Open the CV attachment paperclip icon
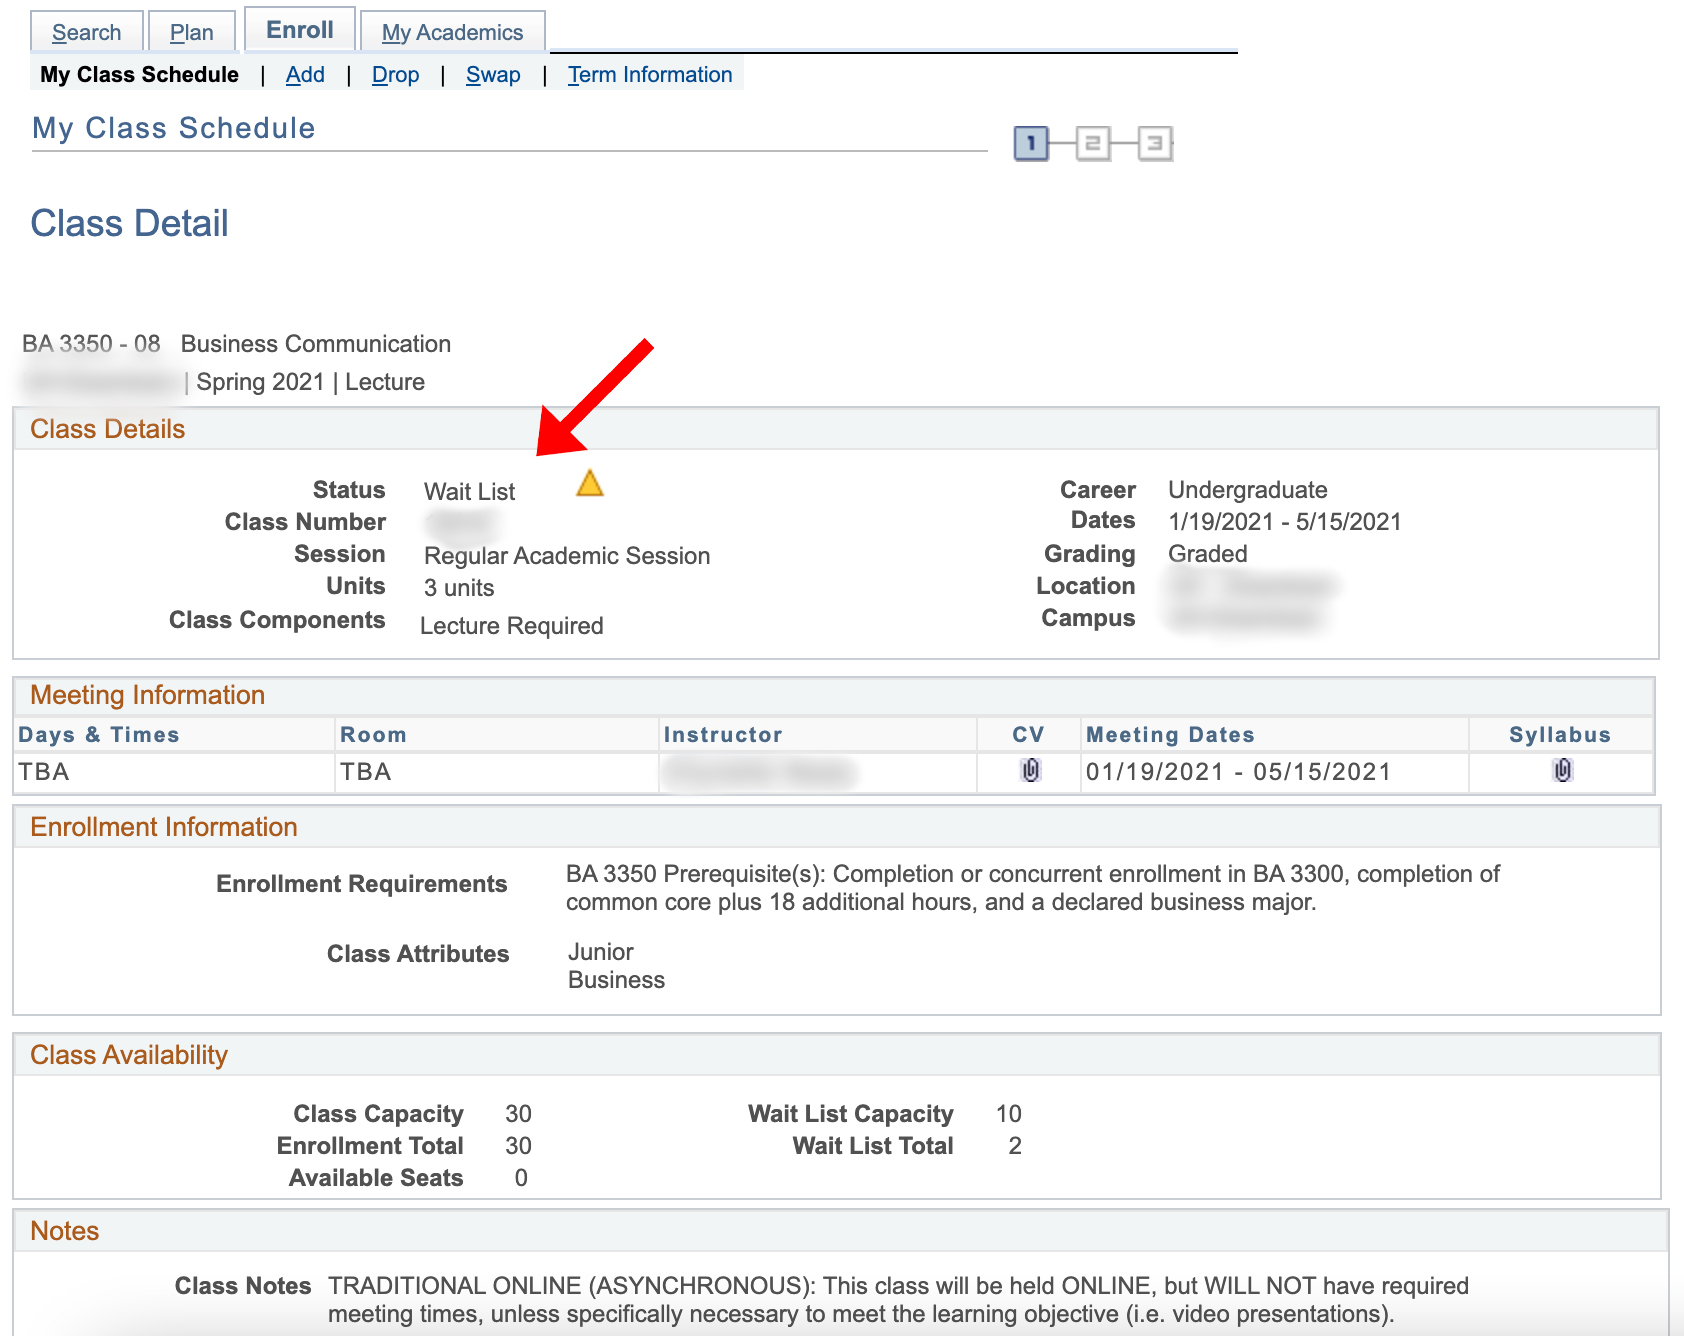The height and width of the screenshot is (1336, 1684). [x=1030, y=770]
